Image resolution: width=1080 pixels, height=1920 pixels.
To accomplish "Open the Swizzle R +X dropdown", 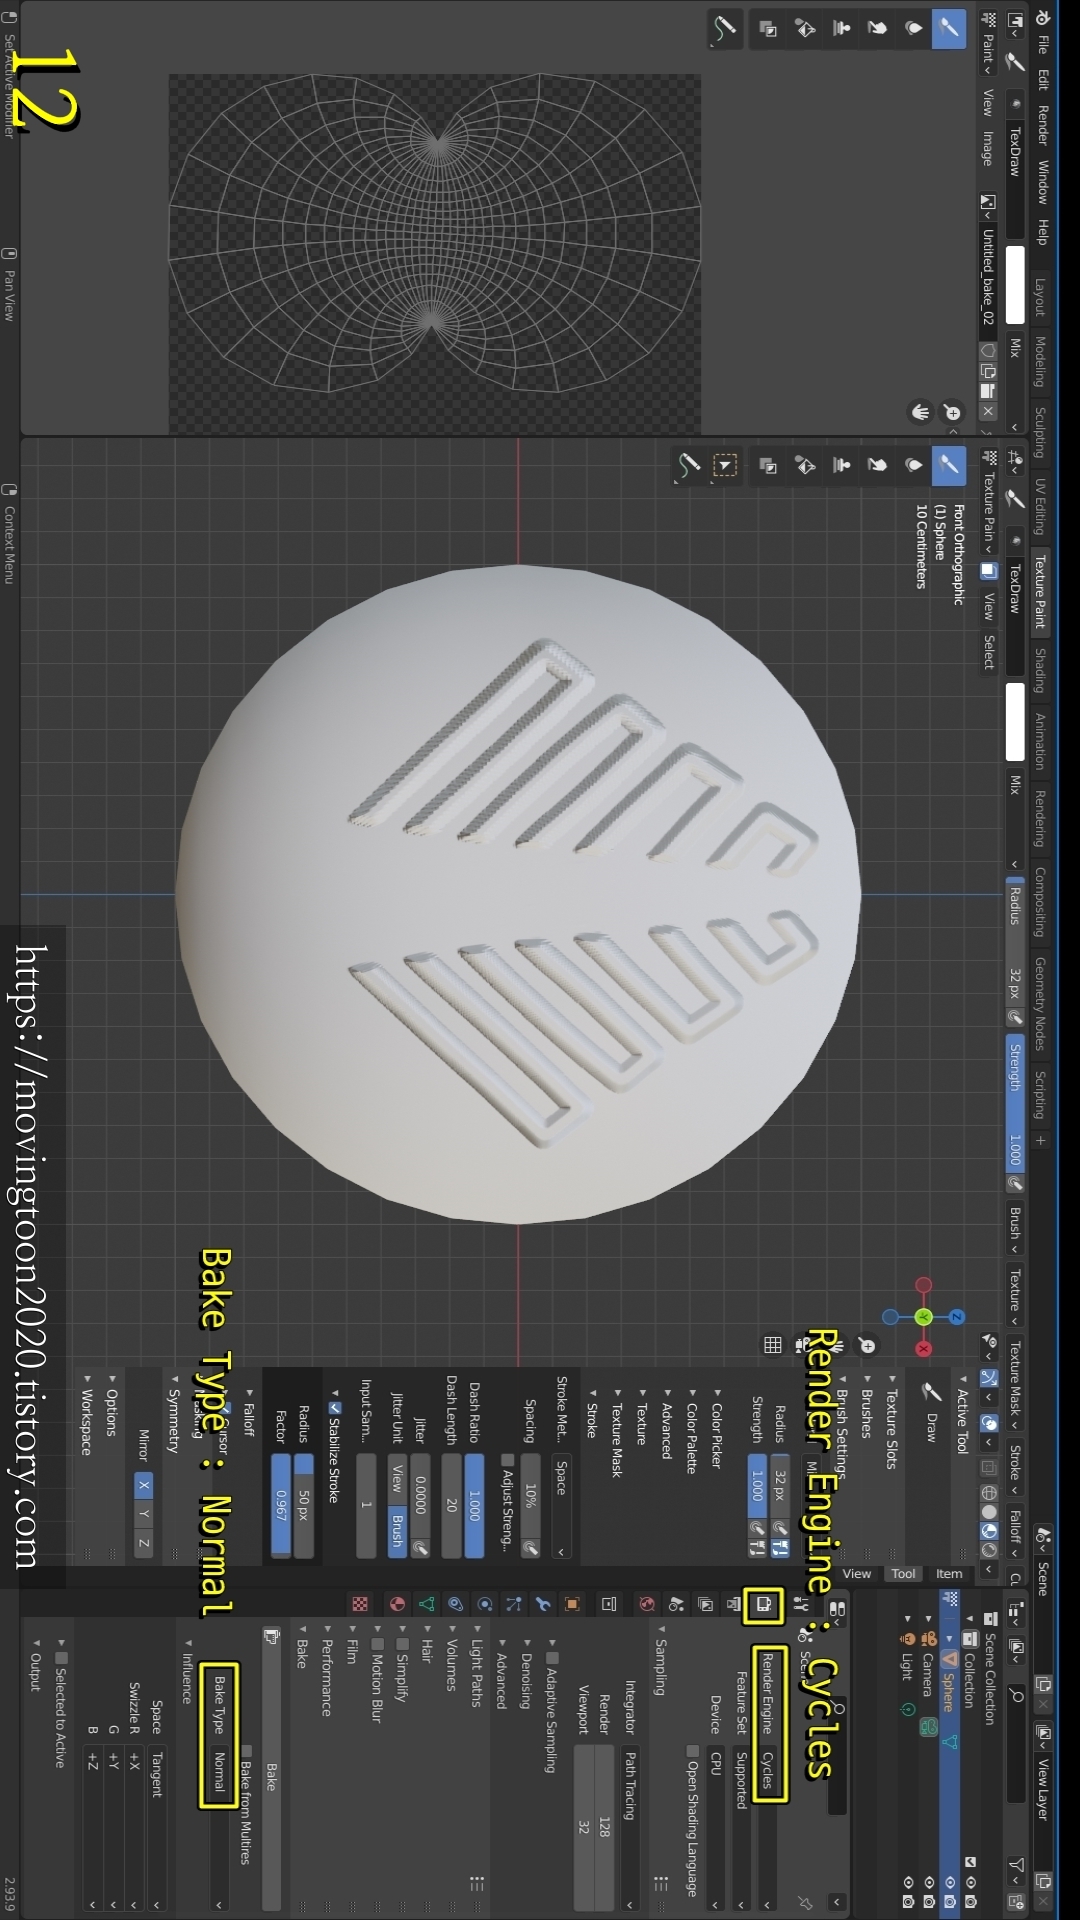I will [134, 1829].
